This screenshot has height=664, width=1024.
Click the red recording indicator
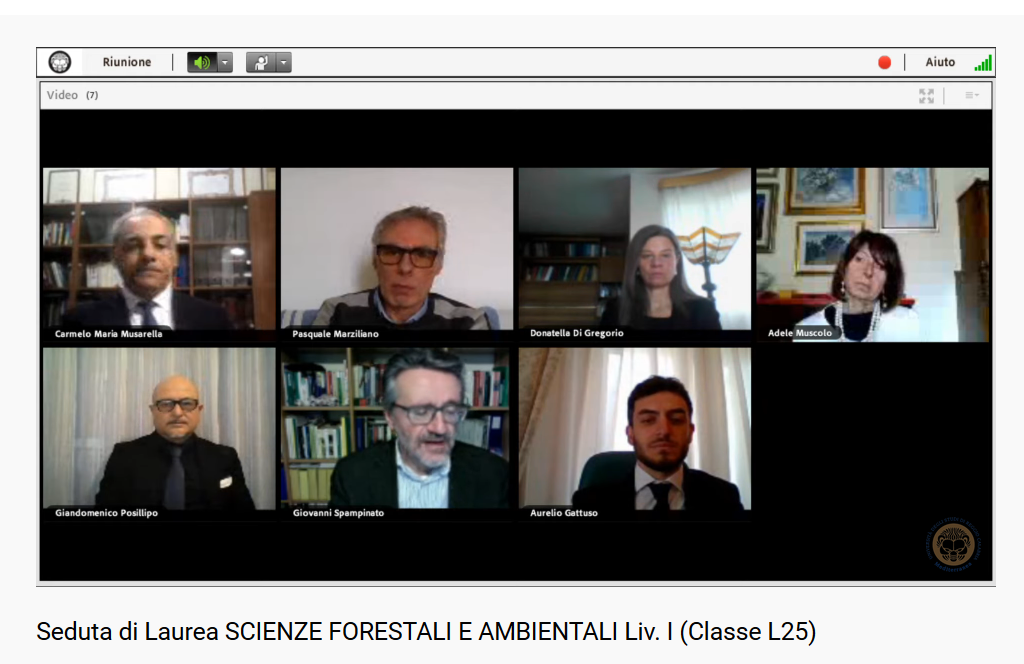pyautogui.click(x=884, y=62)
